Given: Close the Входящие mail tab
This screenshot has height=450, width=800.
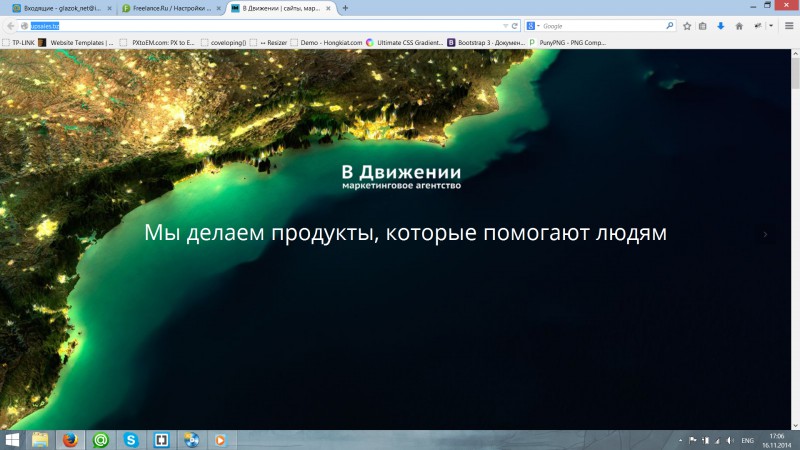Looking at the screenshot, I should (x=109, y=9).
